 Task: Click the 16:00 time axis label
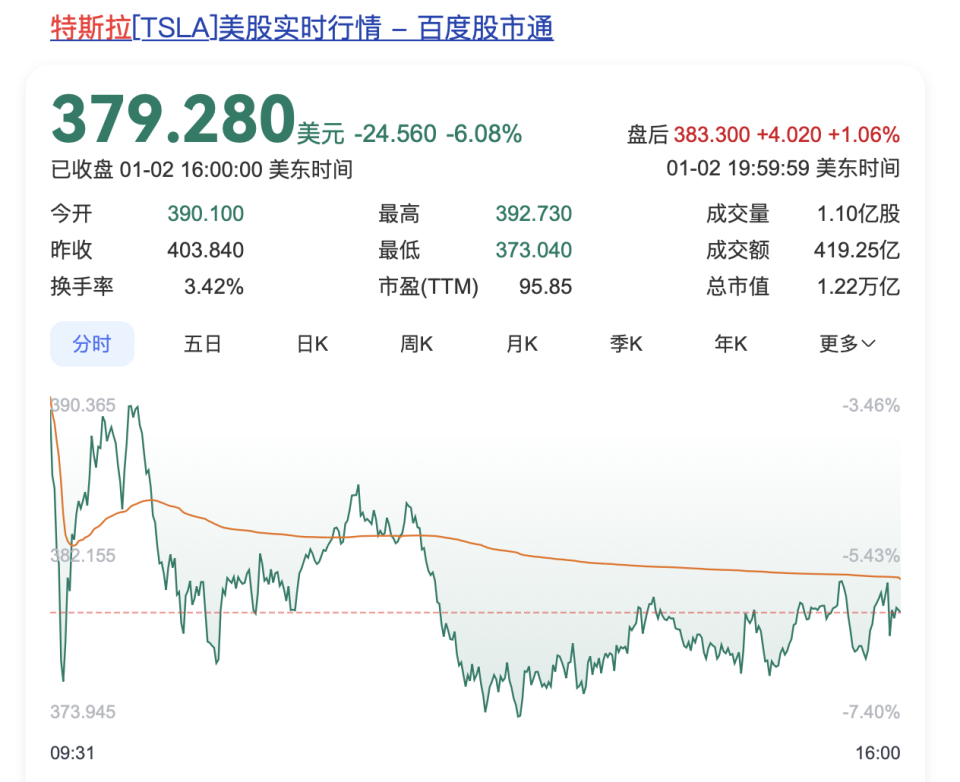877,753
